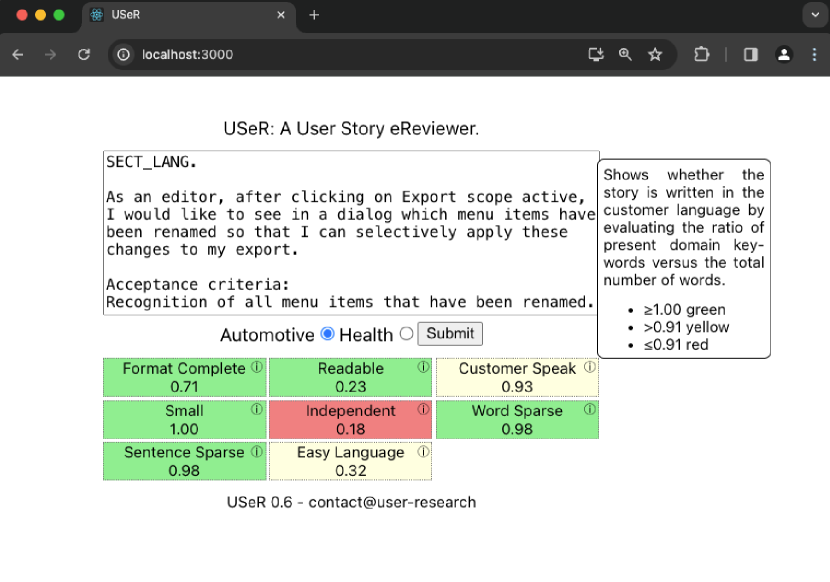Show info for Word Sparse metric
Screen dimensions: 830x582
point(589,409)
